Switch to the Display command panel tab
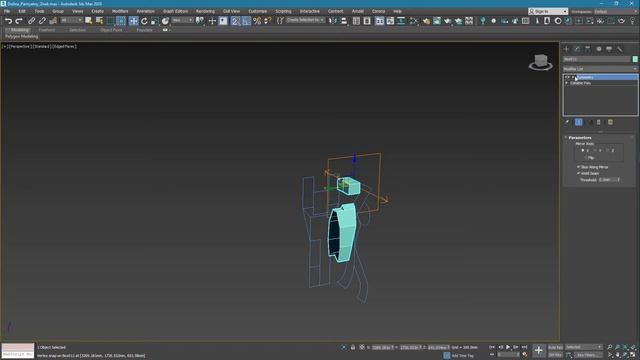This screenshot has width=640, height=360. 609,49
